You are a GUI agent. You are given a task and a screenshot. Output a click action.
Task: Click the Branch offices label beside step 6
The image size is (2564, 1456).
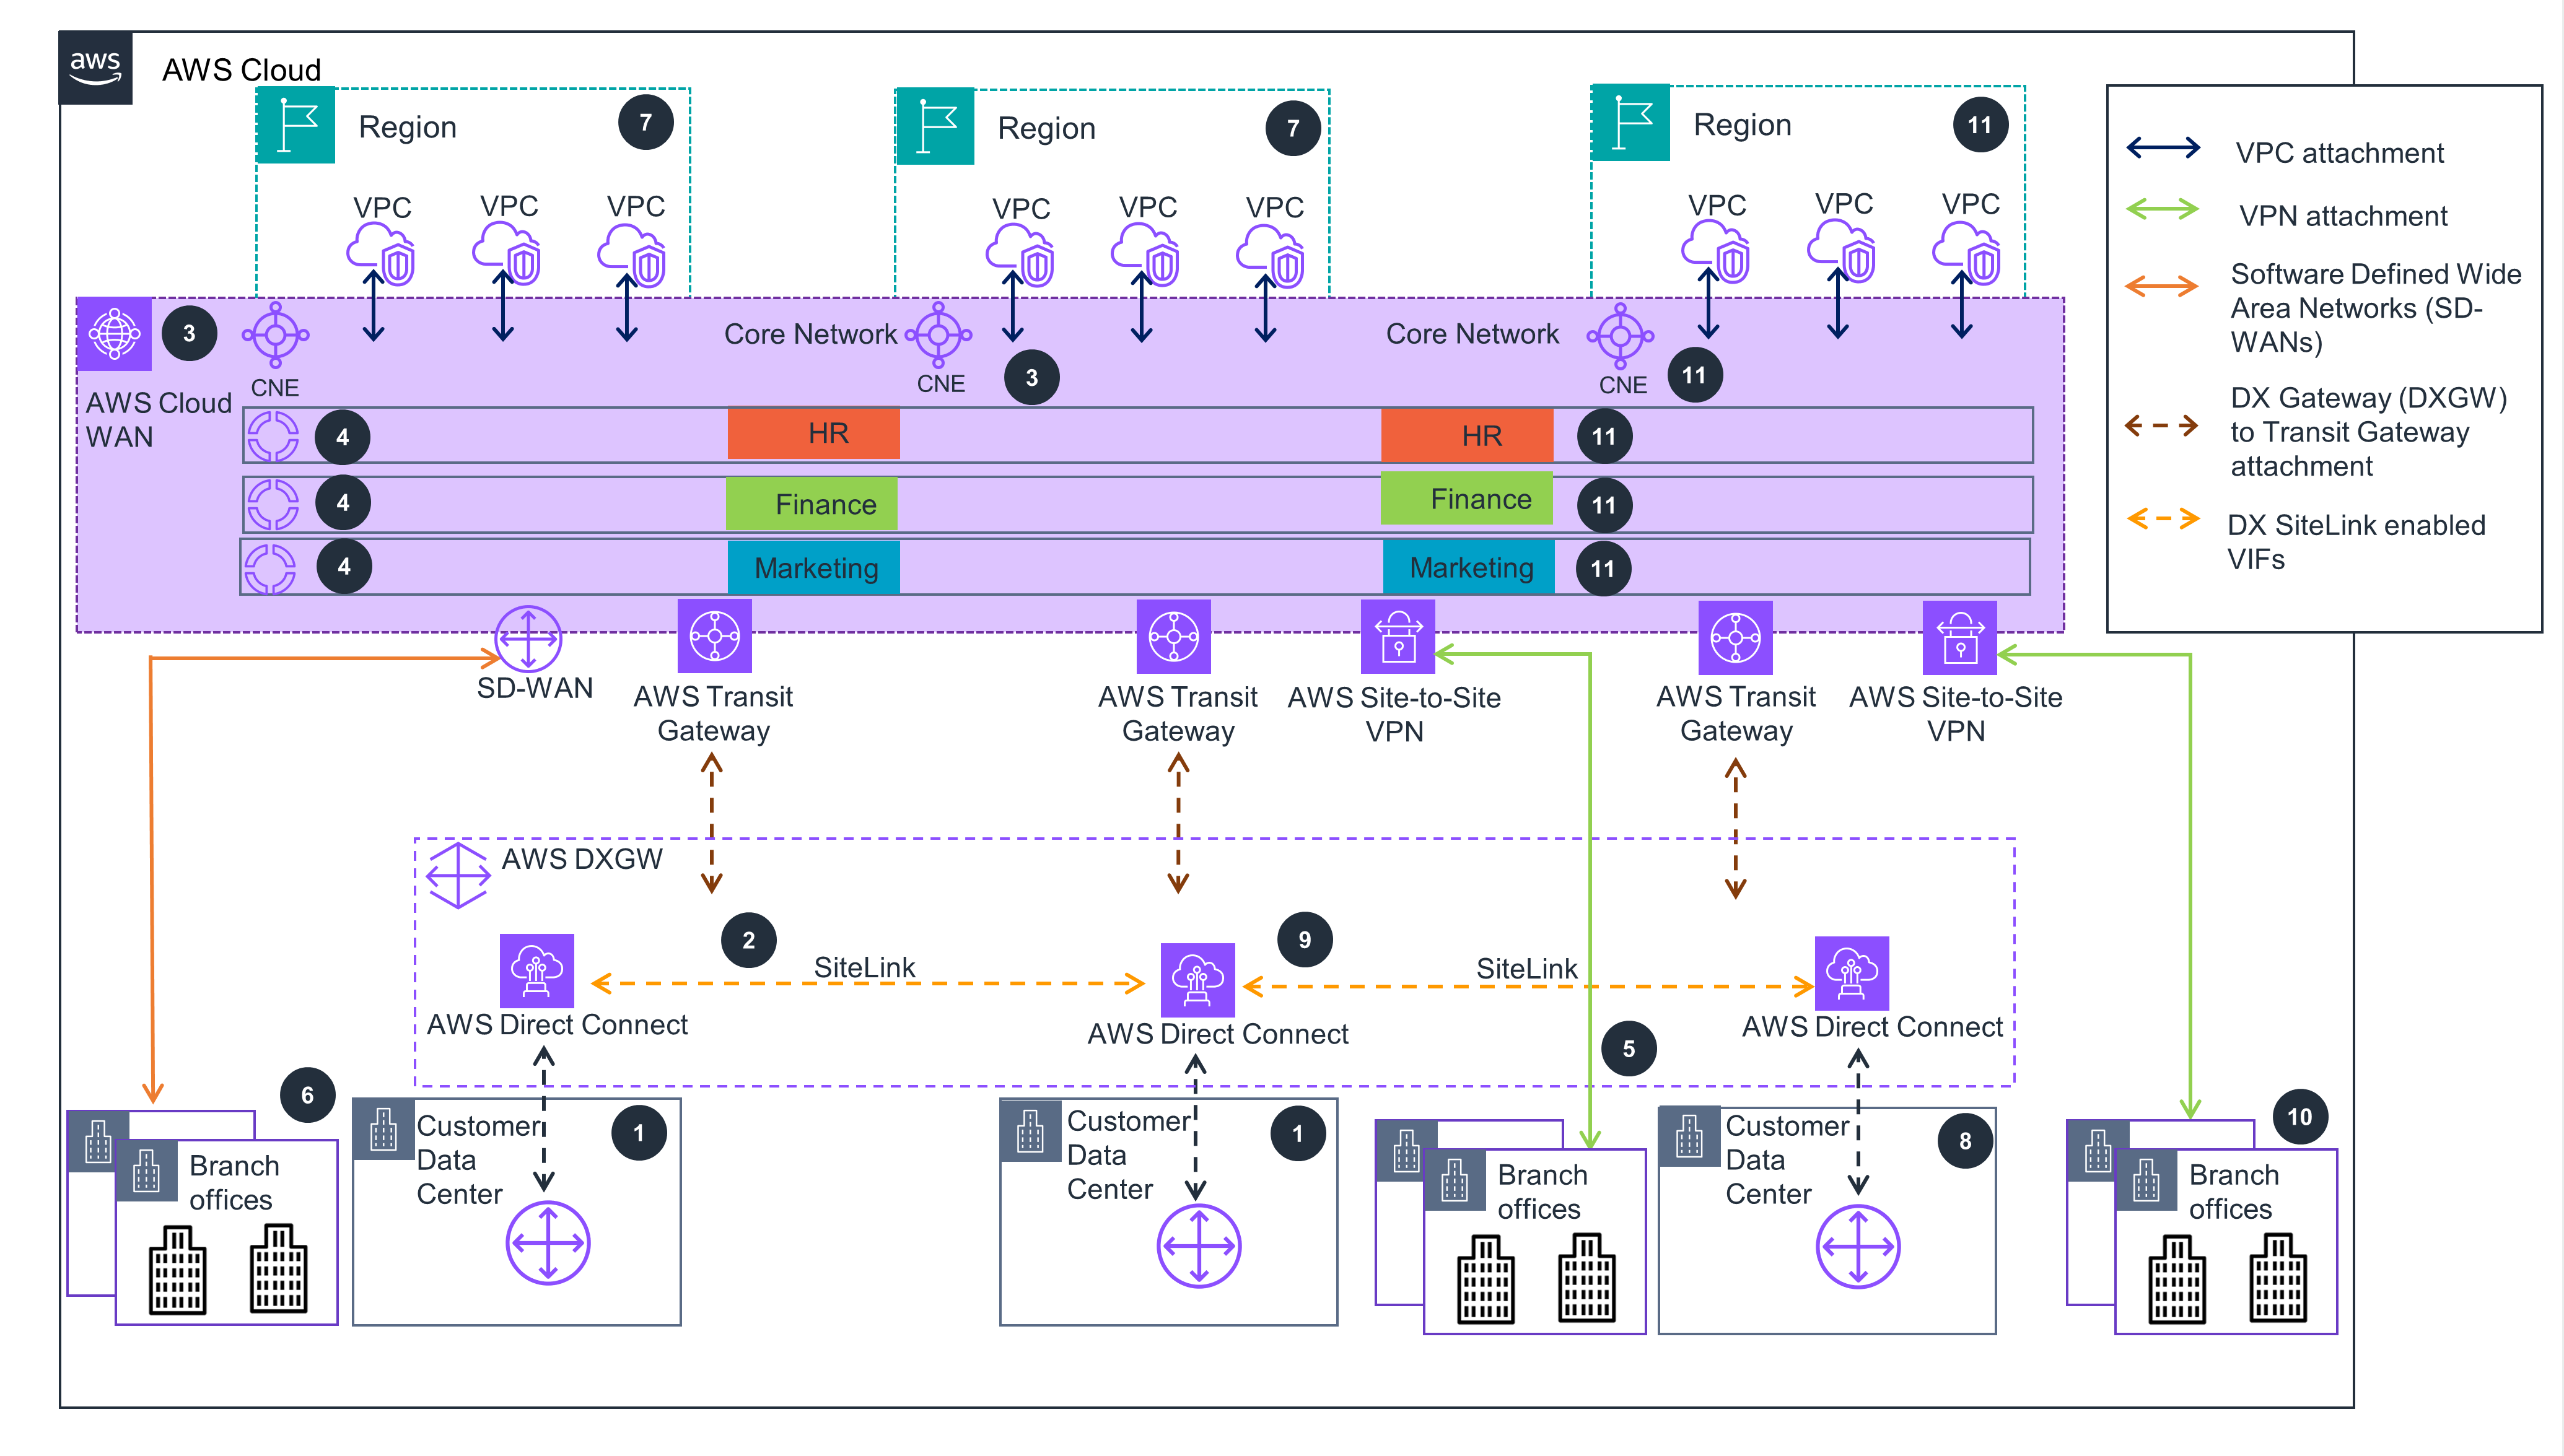point(234,1183)
